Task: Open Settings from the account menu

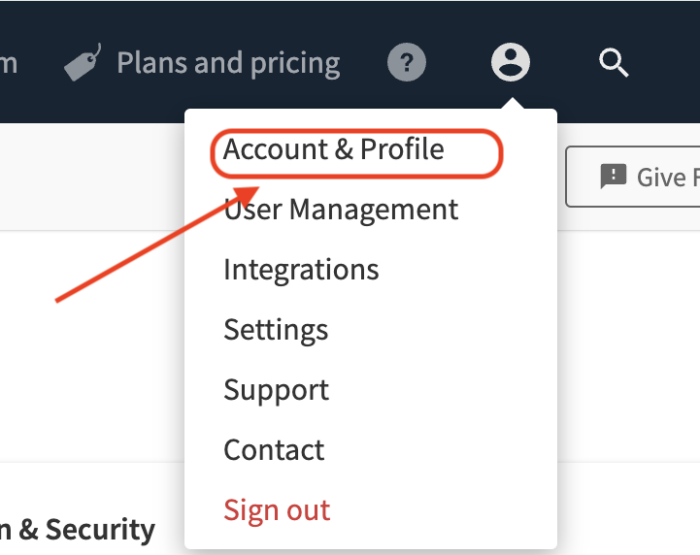Action: click(x=276, y=330)
